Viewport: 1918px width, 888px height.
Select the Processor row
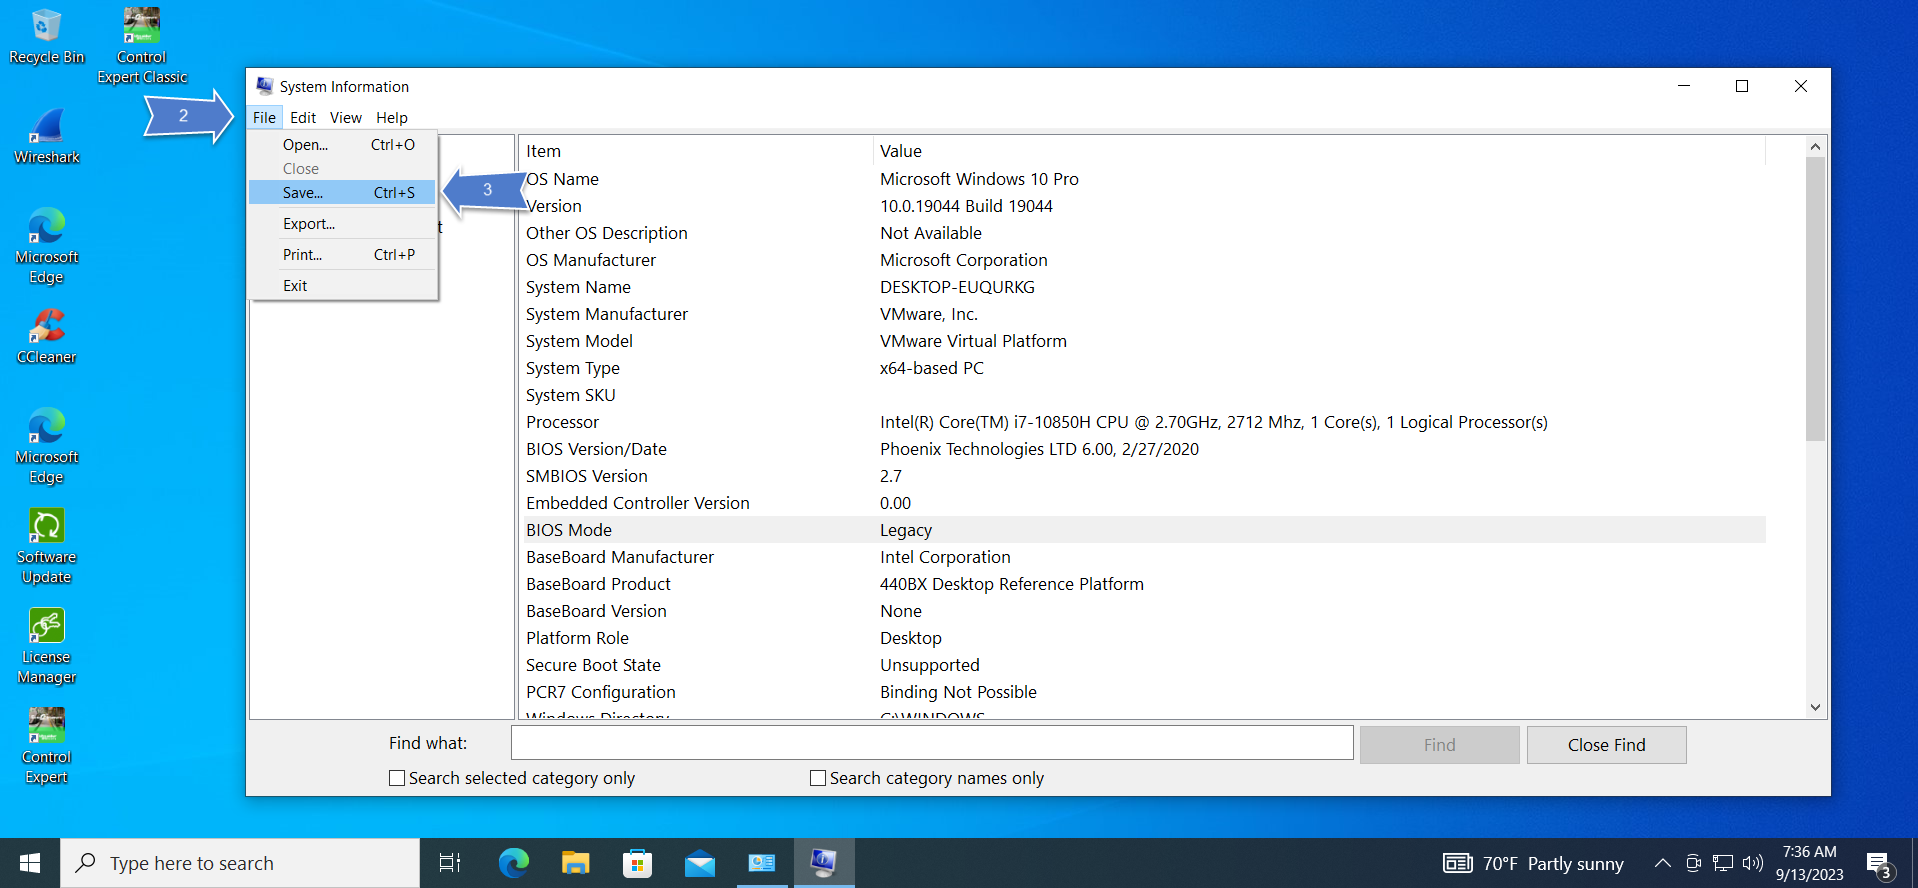click(x=1143, y=422)
